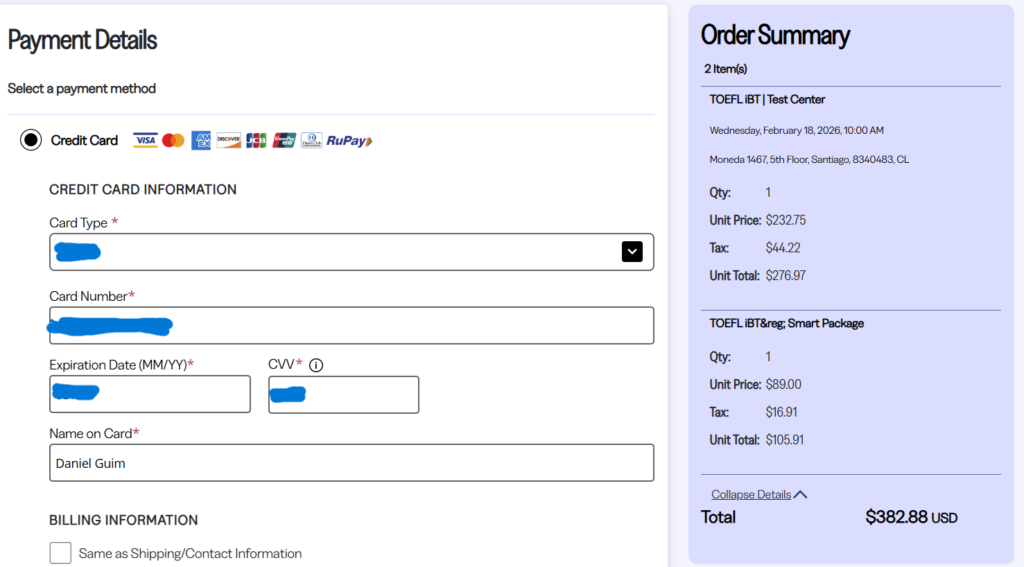1024x567 pixels.
Task: Click the Discover card logo
Action: click(229, 140)
